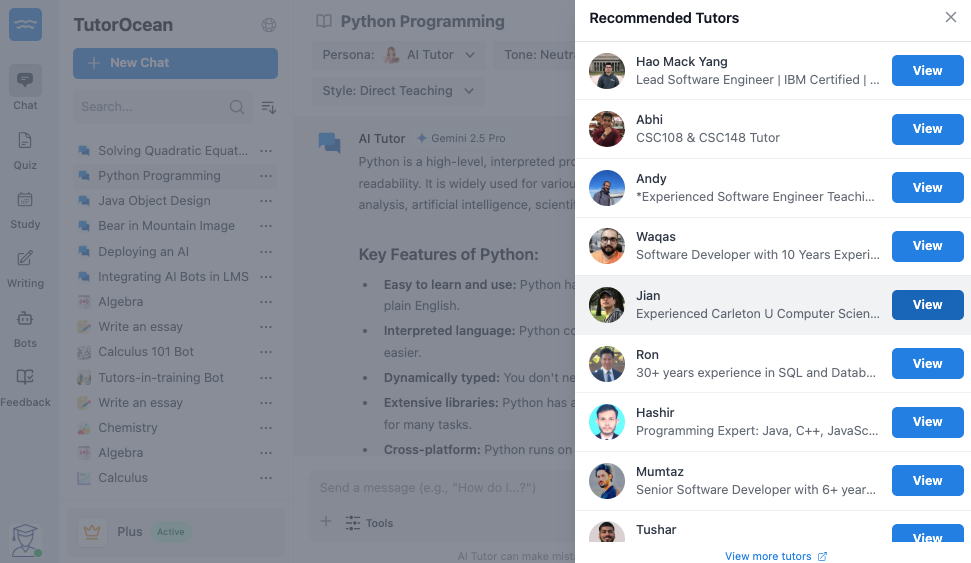Click the chat search input field
Image resolution: width=971 pixels, height=563 pixels.
coord(150,107)
